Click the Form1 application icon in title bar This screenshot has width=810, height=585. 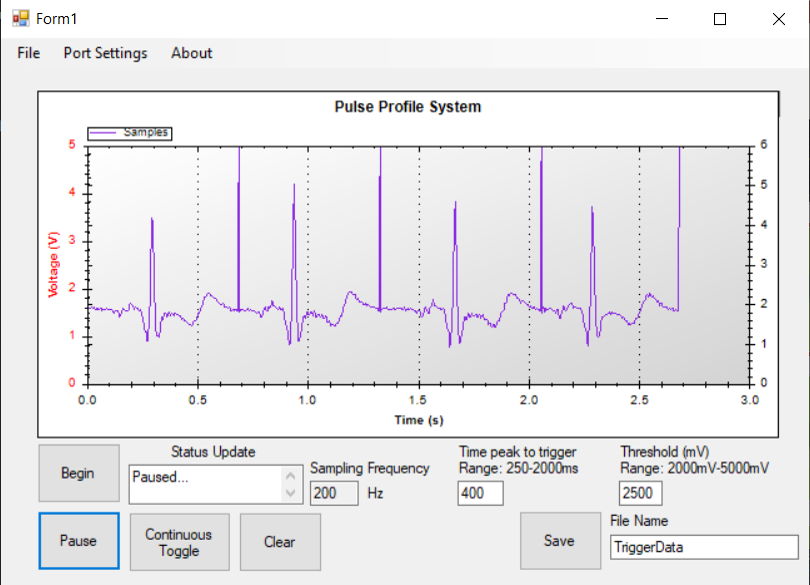coord(20,19)
